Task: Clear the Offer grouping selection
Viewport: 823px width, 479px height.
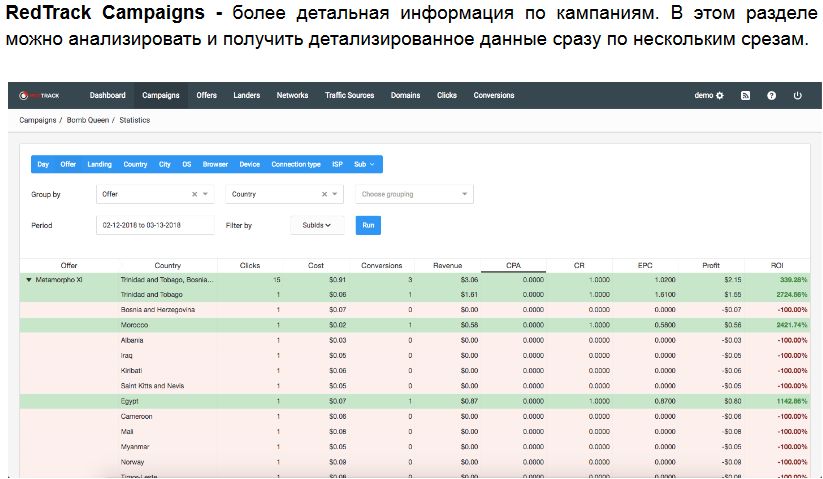Action: [x=194, y=194]
